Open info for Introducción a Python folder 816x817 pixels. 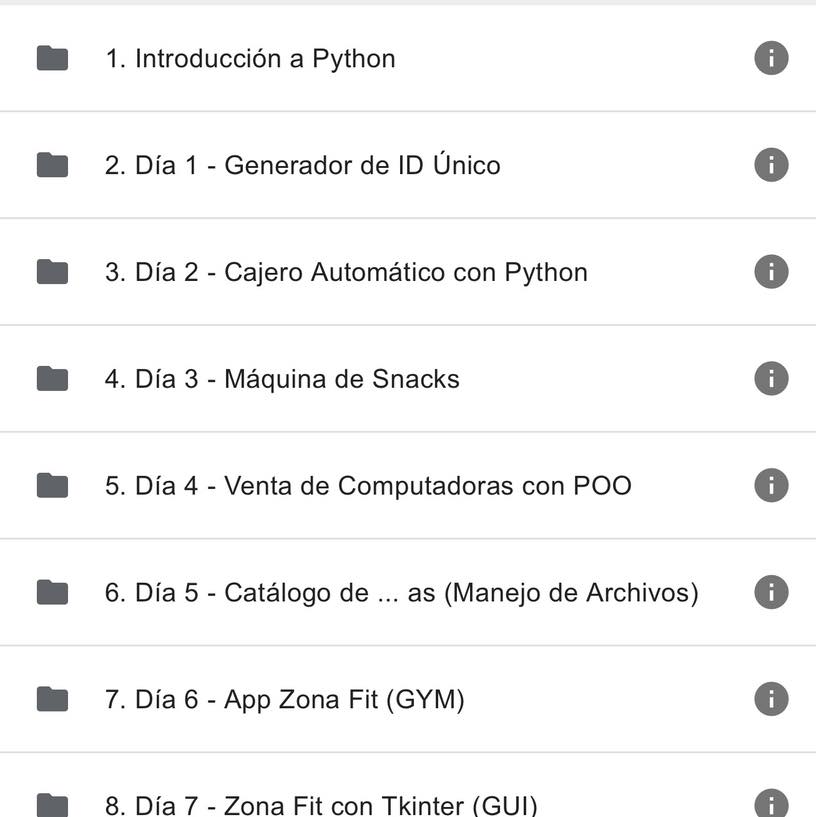[771, 58]
